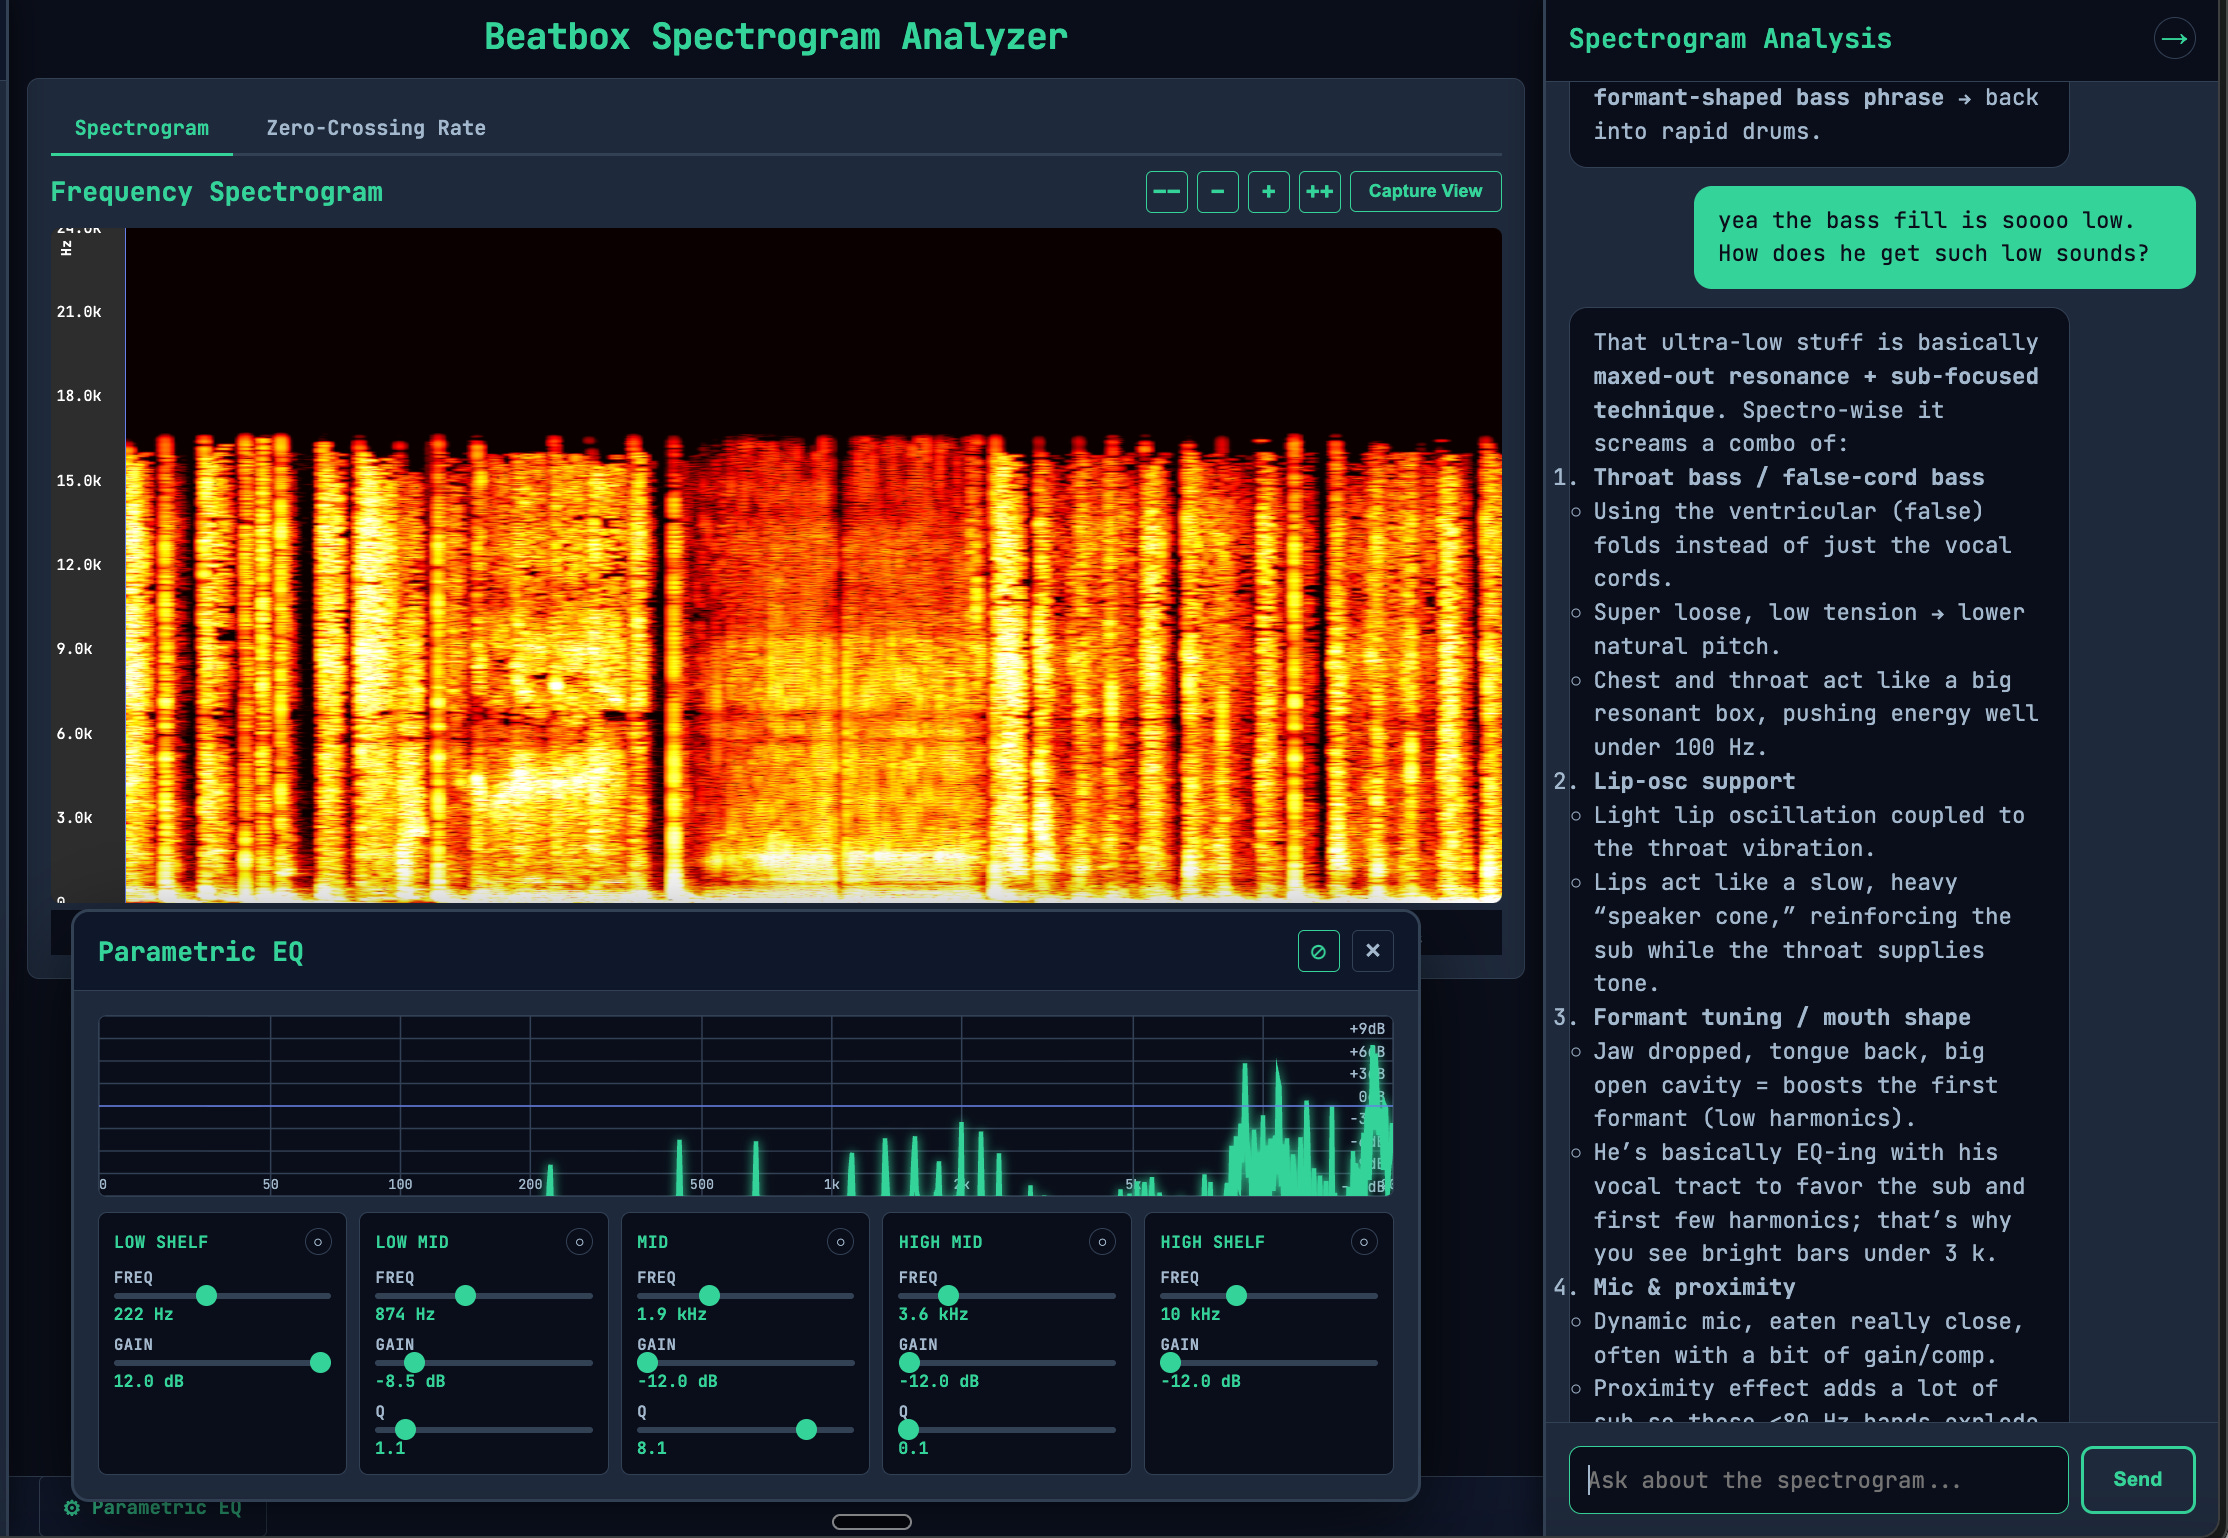This screenshot has width=2228, height=1538.
Task: Toggle the HIGH MID band enable circle
Action: coord(1102,1242)
